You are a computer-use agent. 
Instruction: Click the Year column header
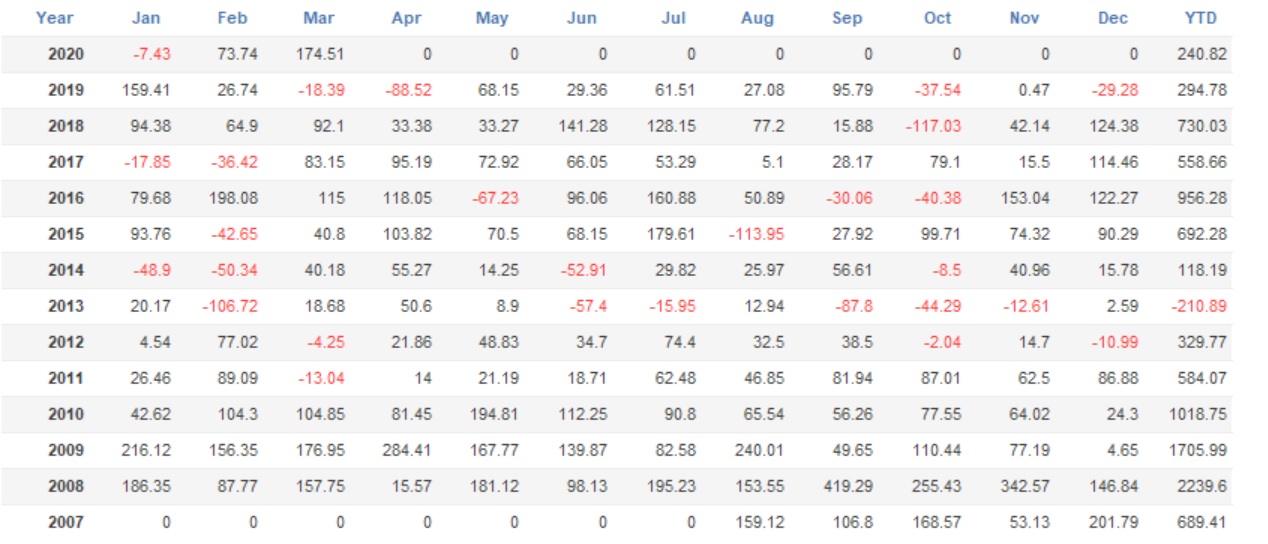tap(54, 18)
